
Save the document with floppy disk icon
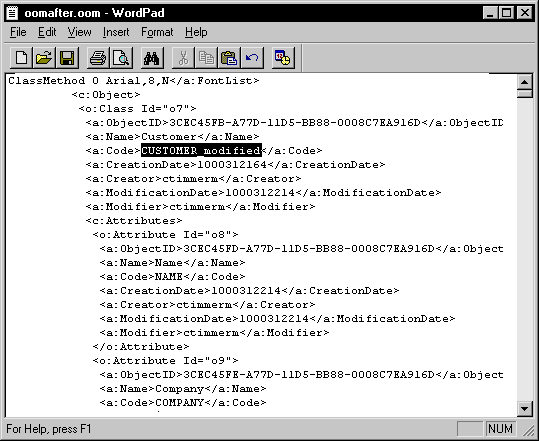(67, 58)
